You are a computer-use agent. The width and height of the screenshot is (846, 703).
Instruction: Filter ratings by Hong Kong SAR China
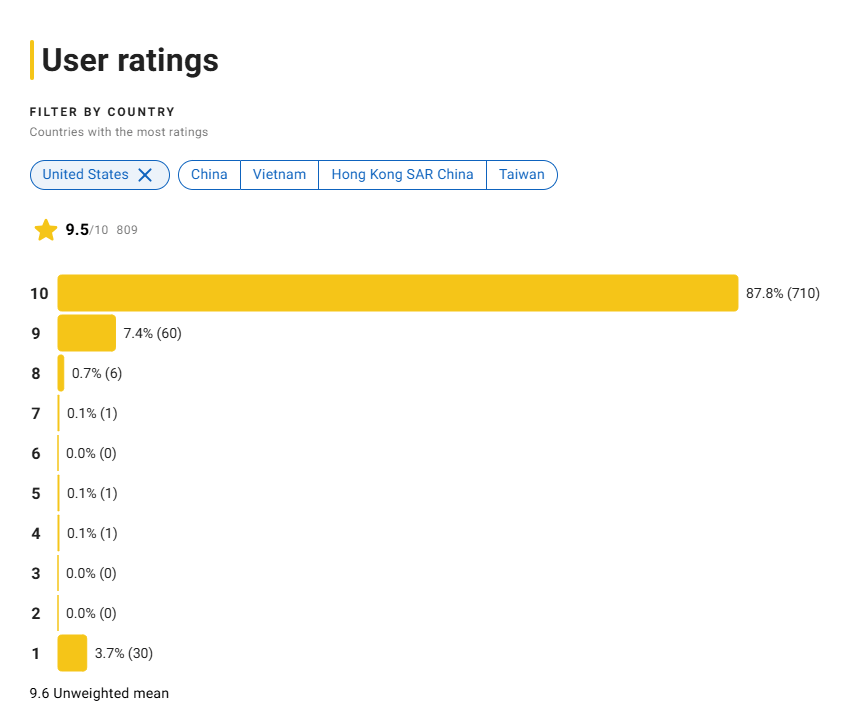click(402, 175)
